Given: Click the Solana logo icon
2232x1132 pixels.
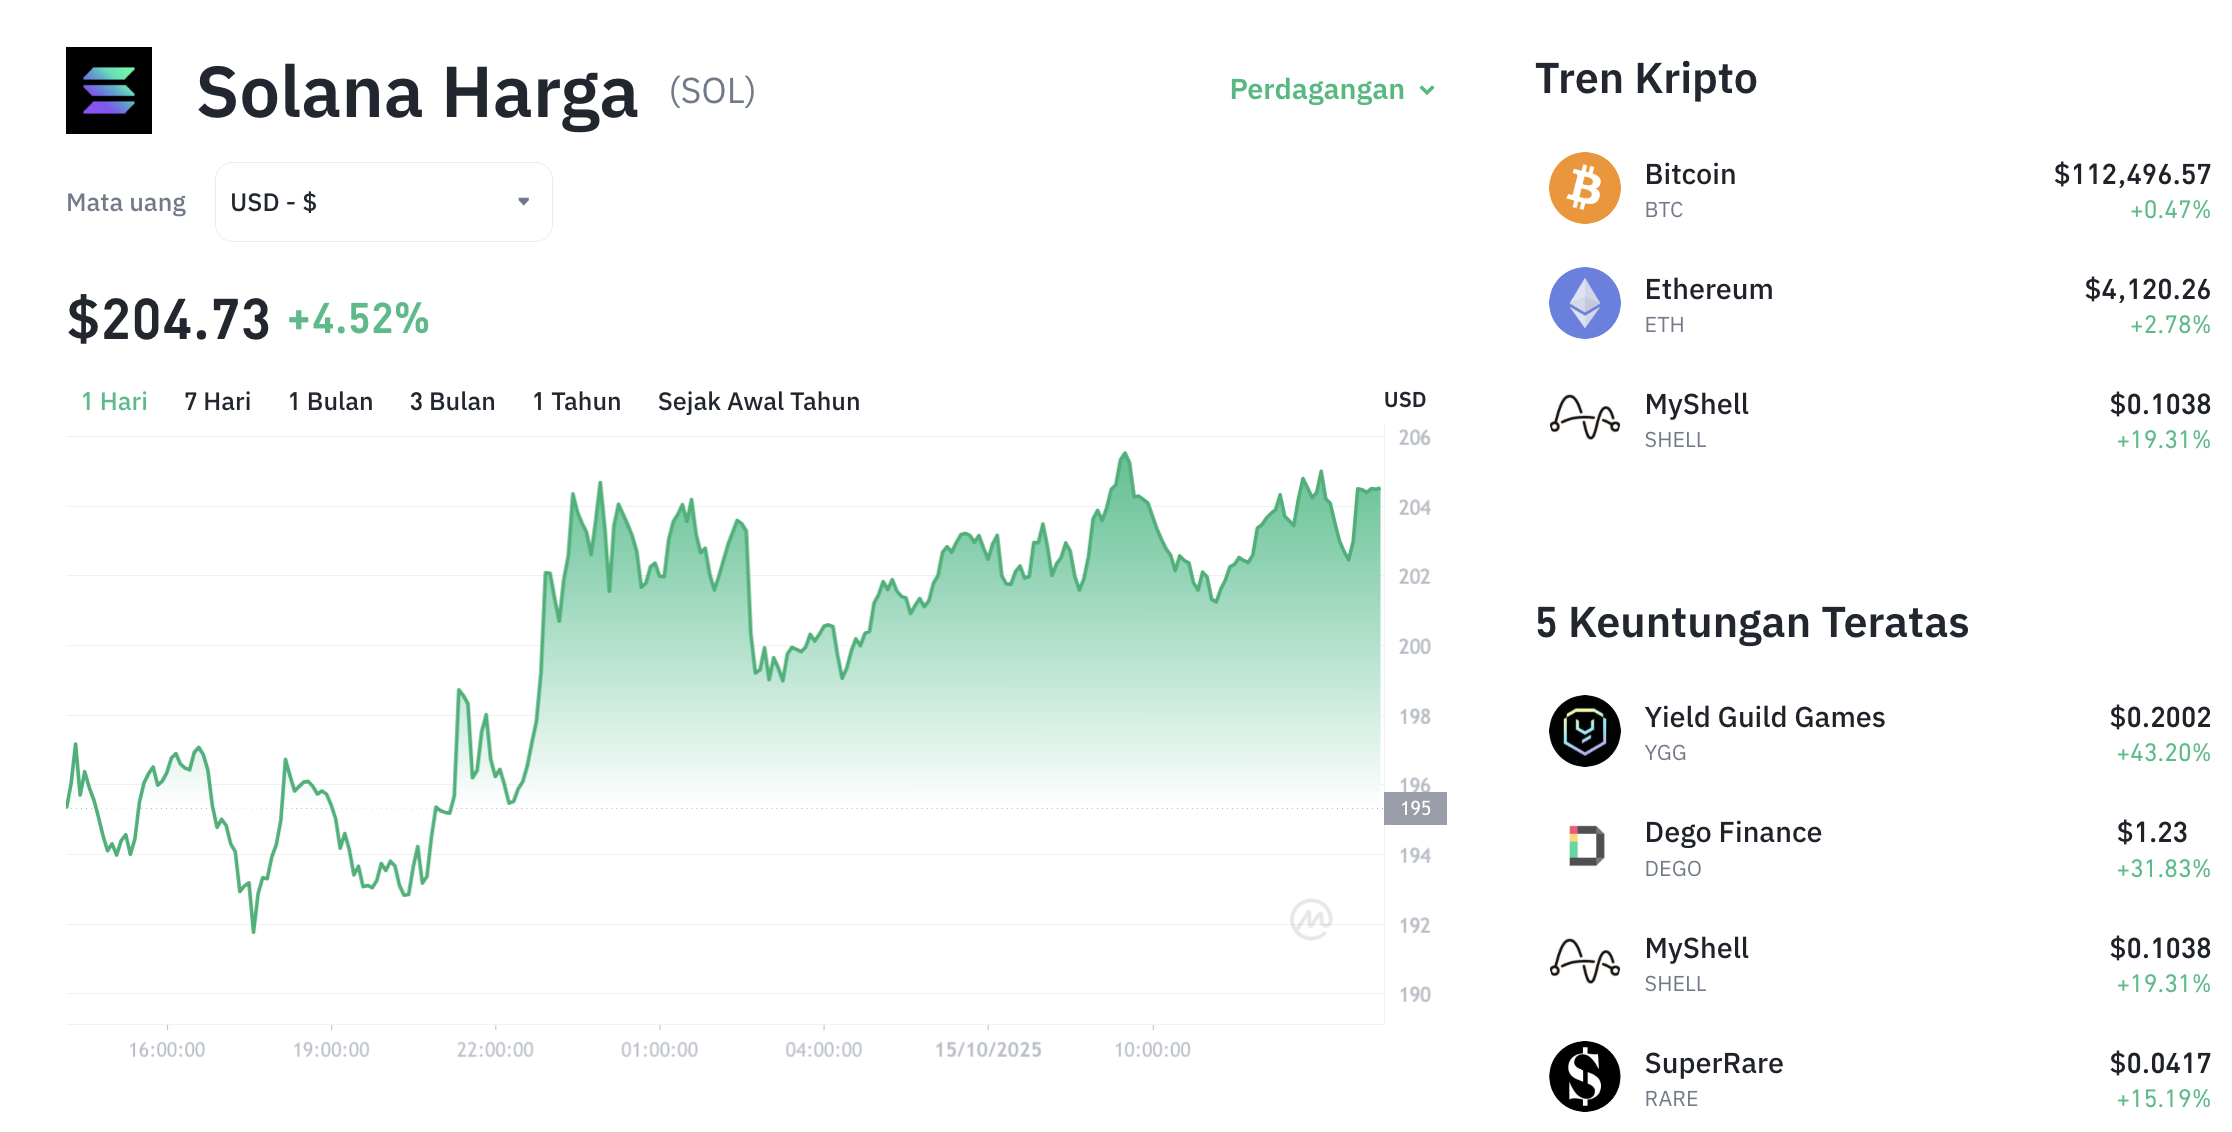Looking at the screenshot, I should (x=109, y=91).
